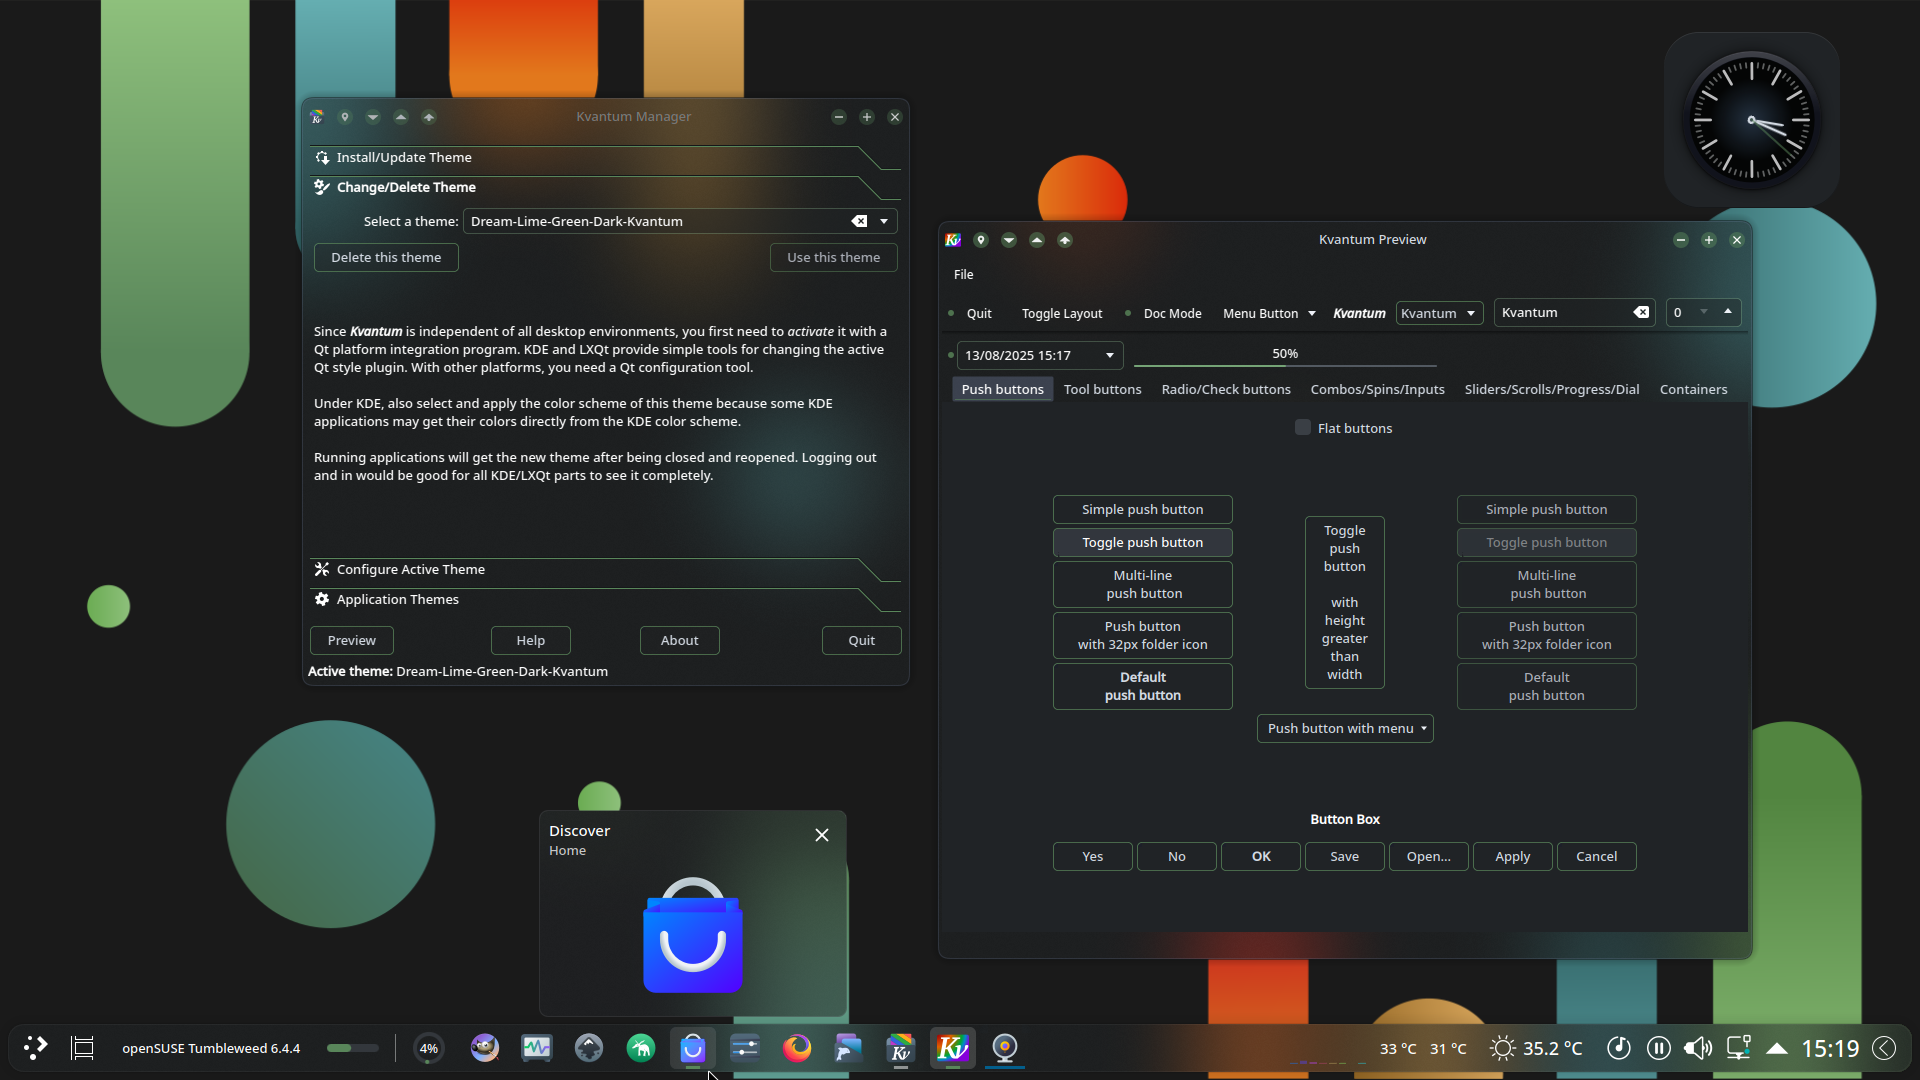Open the media pause tray icon

(x=1658, y=1048)
